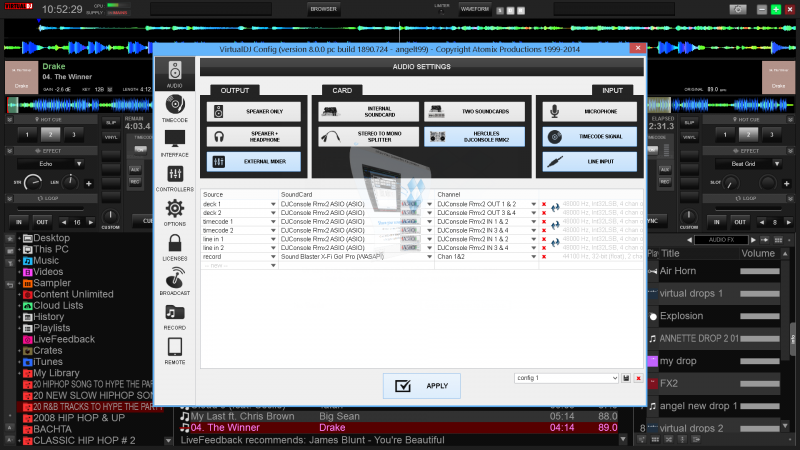Remove the deck 1 audio row
Viewport: 800px width, 450px height.
544,204
